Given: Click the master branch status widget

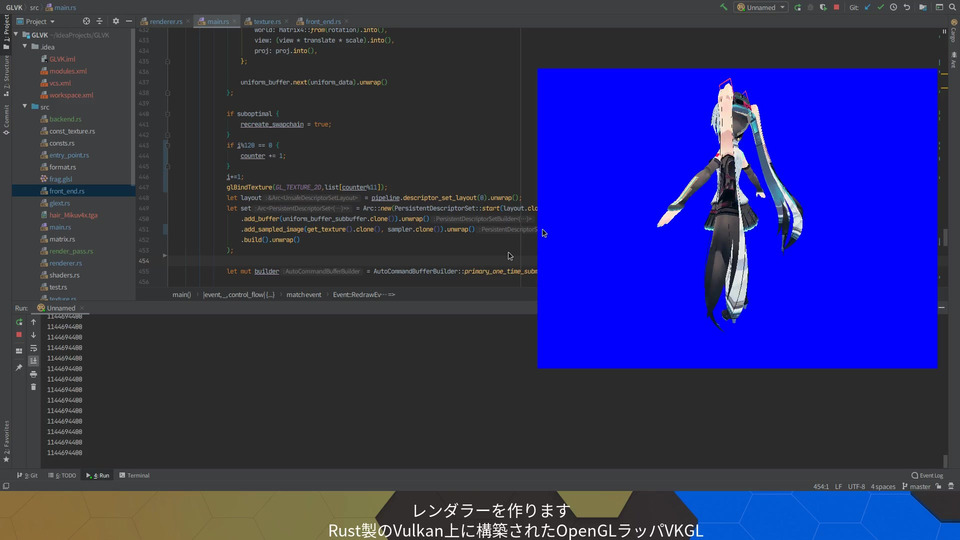Looking at the screenshot, I should (916, 487).
